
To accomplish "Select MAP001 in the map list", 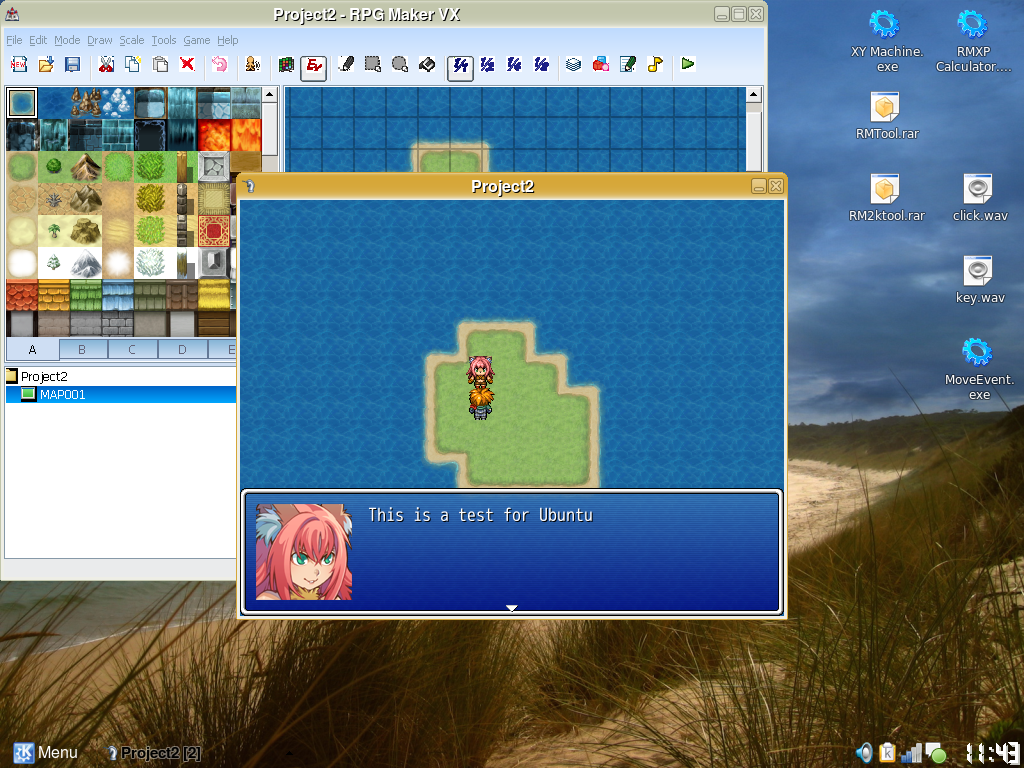I will (63, 394).
